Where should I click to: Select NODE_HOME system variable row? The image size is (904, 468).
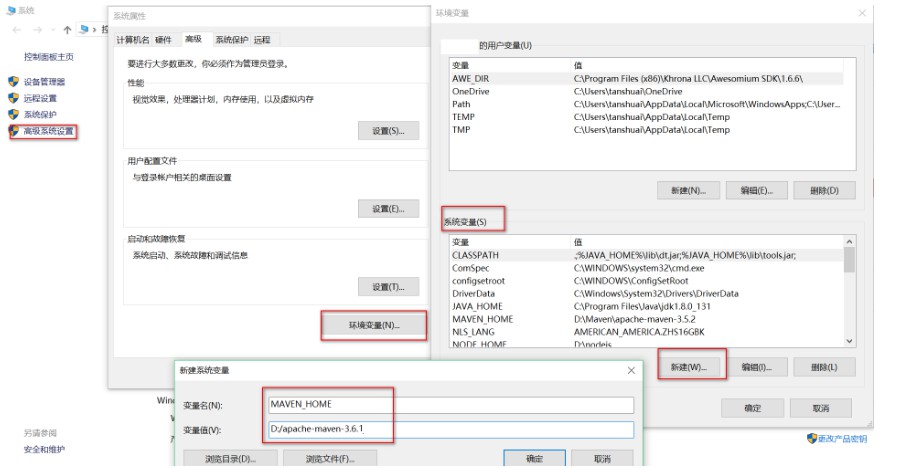(647, 344)
